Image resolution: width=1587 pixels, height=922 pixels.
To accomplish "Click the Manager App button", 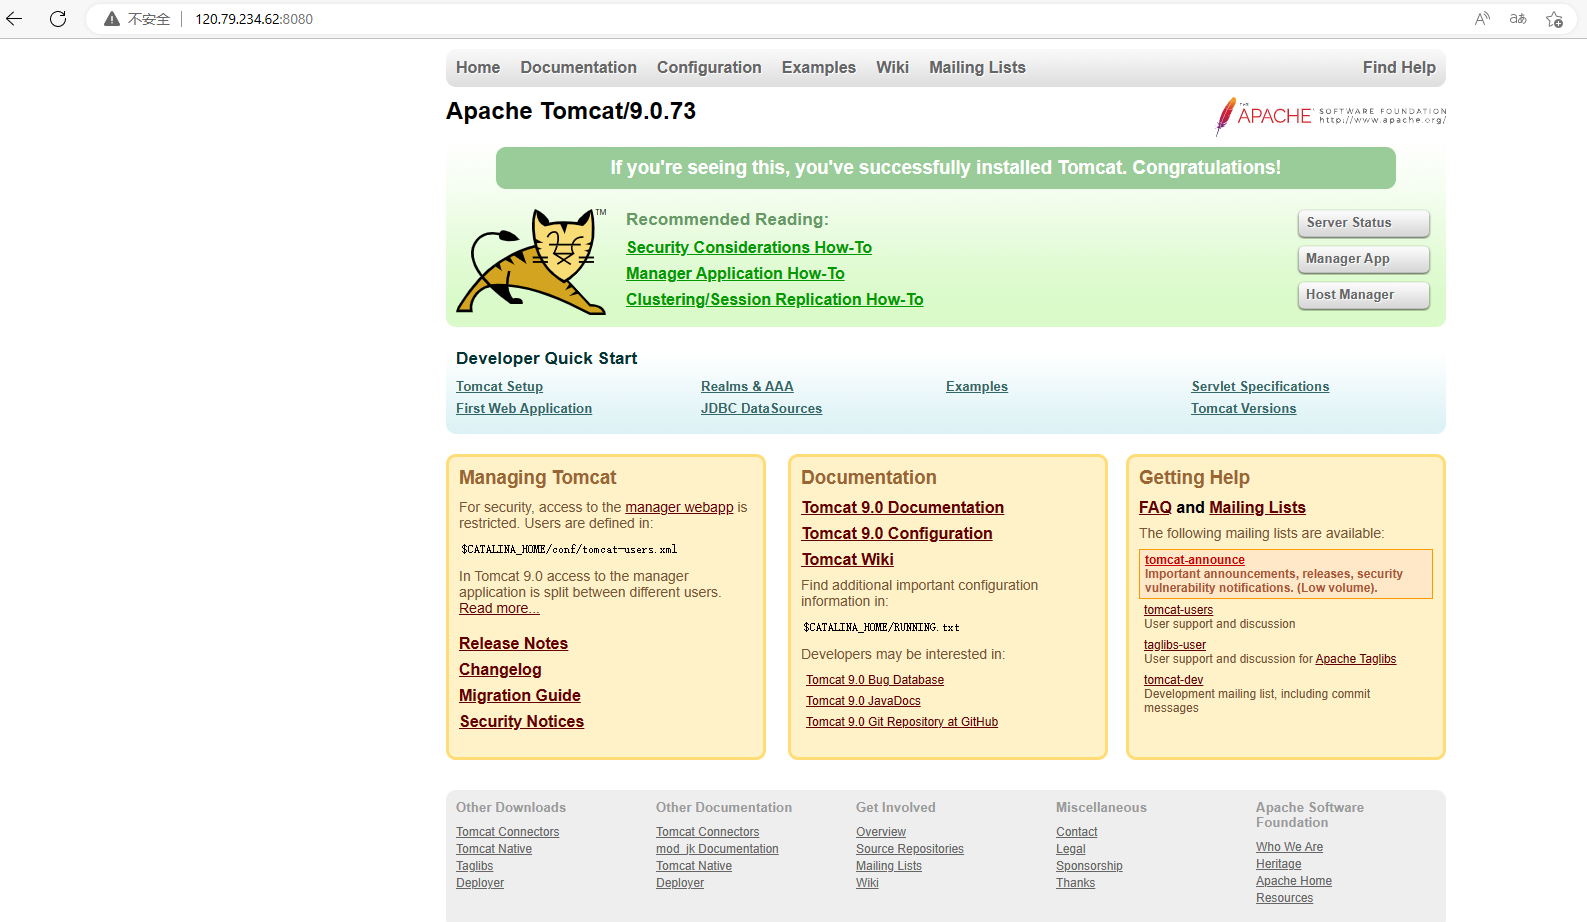I will pyautogui.click(x=1363, y=259).
